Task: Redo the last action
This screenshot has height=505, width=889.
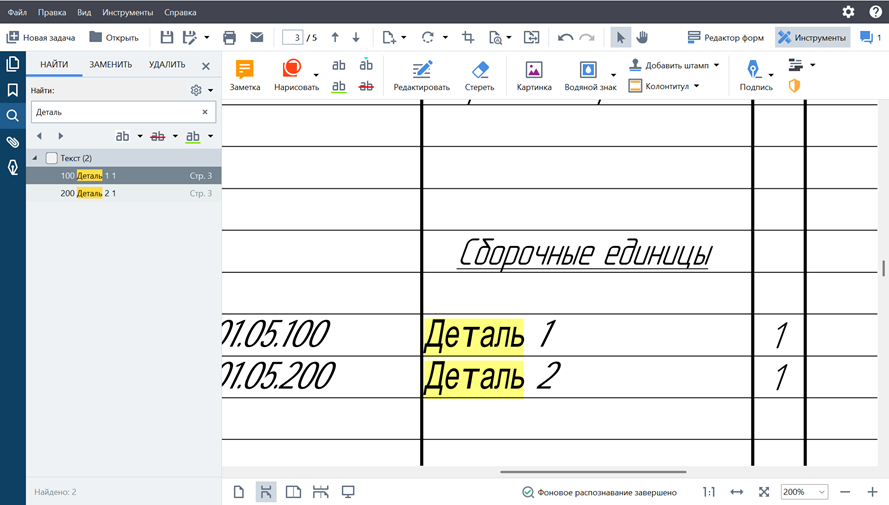Action: click(x=587, y=38)
